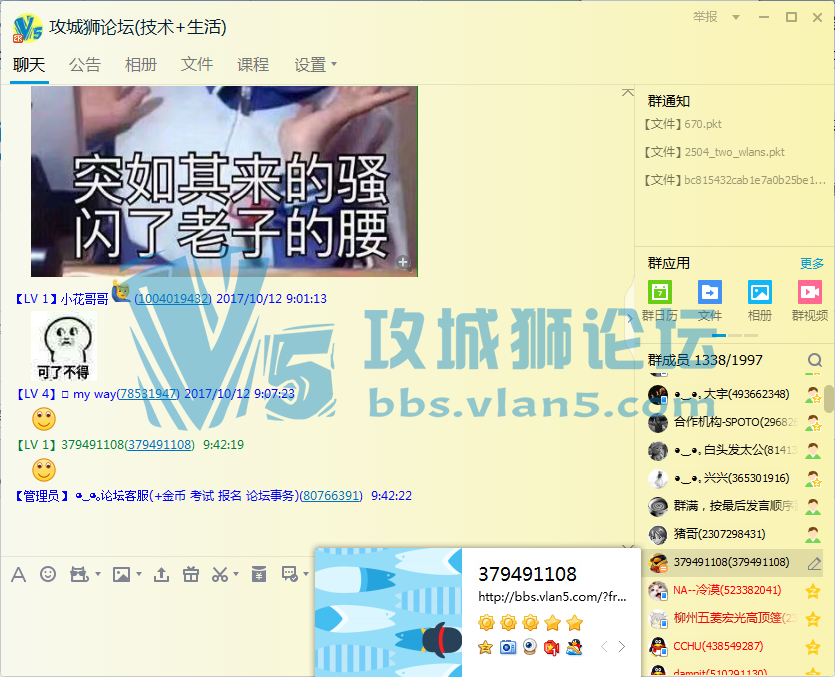The width and height of the screenshot is (835, 677).
Task: Click the 可了不得 sticker image
Action: click(x=64, y=346)
